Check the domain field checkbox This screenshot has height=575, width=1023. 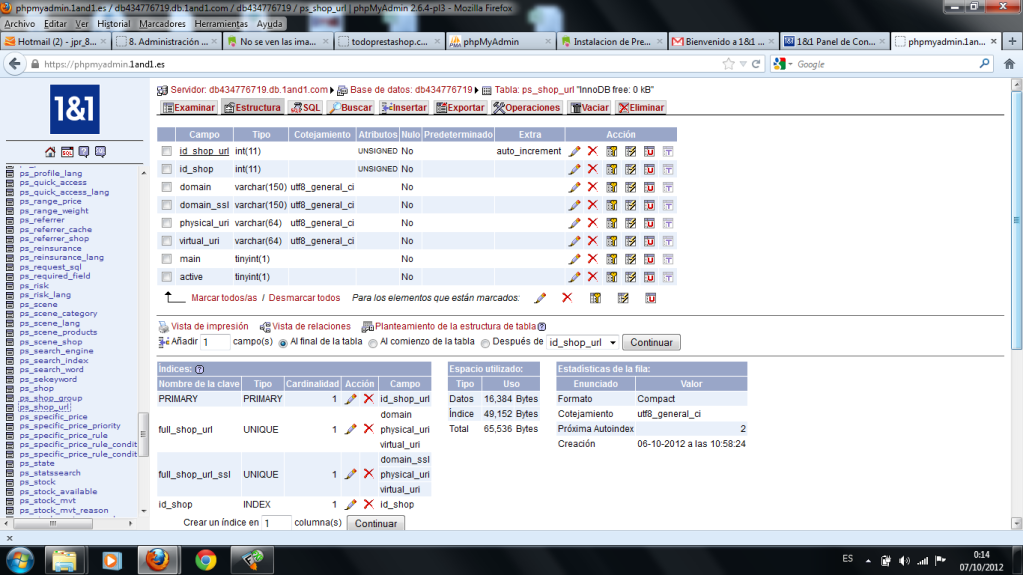167,187
